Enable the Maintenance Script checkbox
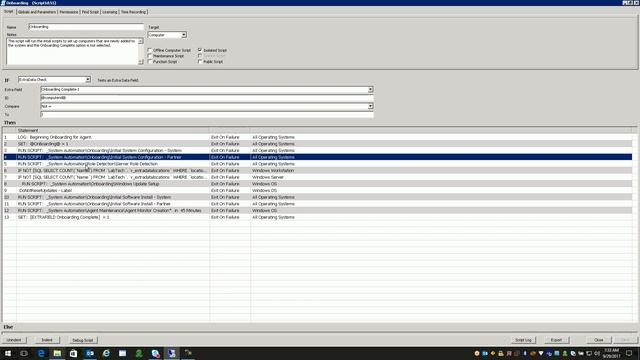Viewport: 640px width, 360px height. click(x=150, y=56)
